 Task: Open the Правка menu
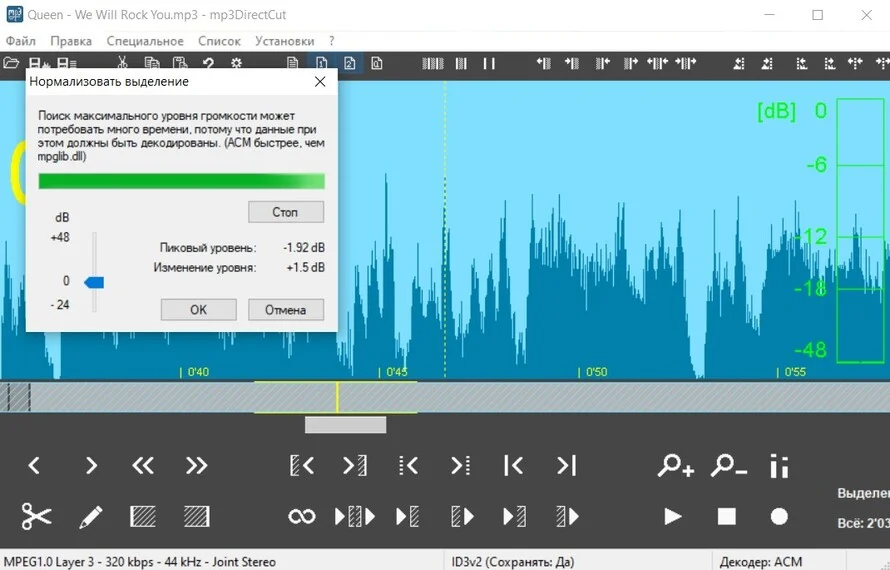pyautogui.click(x=71, y=41)
